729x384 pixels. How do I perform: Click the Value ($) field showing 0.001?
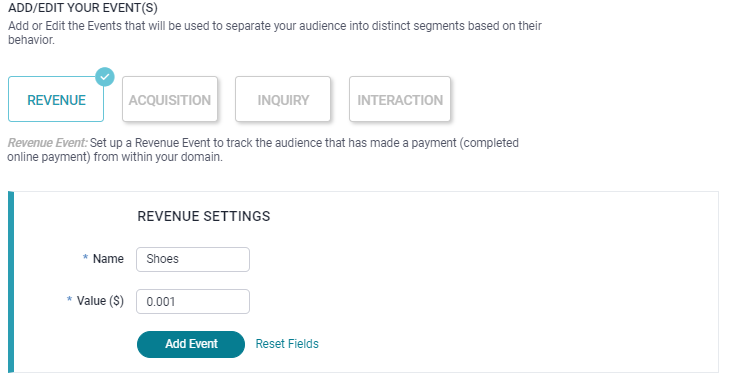pos(193,302)
